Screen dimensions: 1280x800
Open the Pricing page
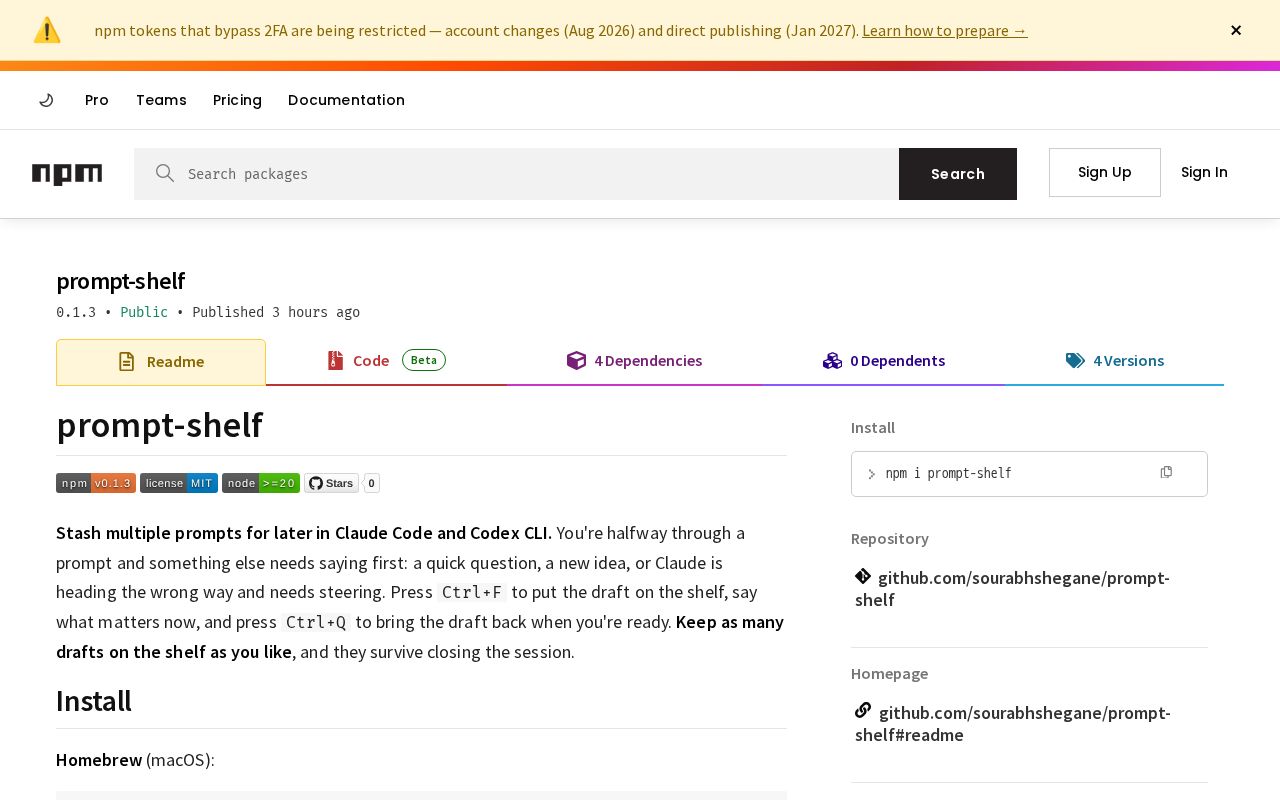(x=237, y=100)
